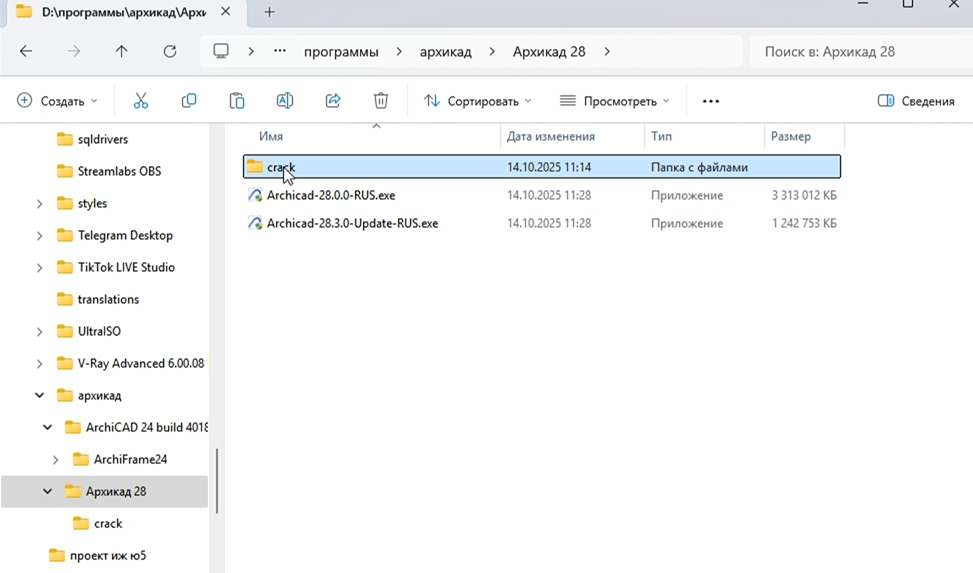The image size is (973, 573).
Task: Click the 14.10.2025 11:14 date cell
Action: point(549,167)
